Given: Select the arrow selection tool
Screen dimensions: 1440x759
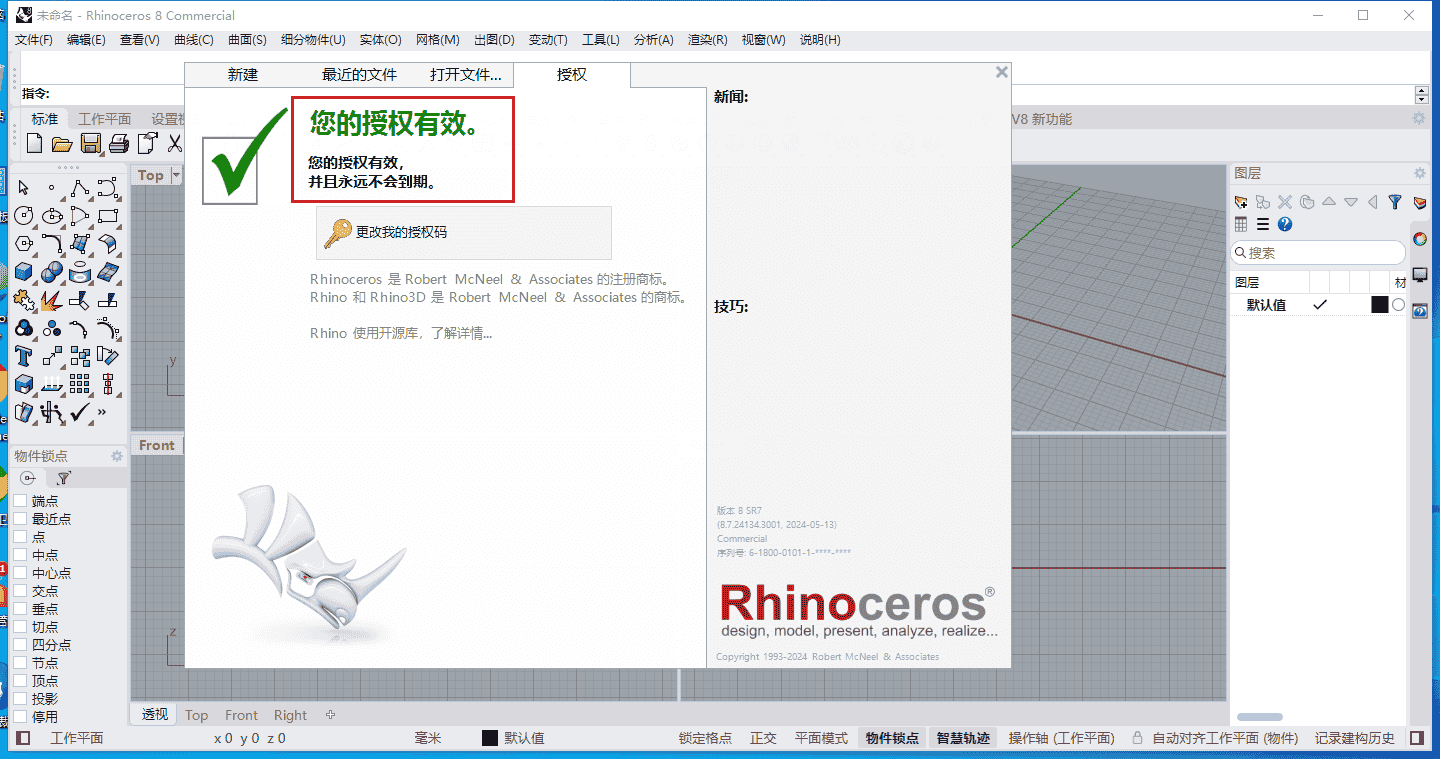Looking at the screenshot, I should click(x=22, y=187).
